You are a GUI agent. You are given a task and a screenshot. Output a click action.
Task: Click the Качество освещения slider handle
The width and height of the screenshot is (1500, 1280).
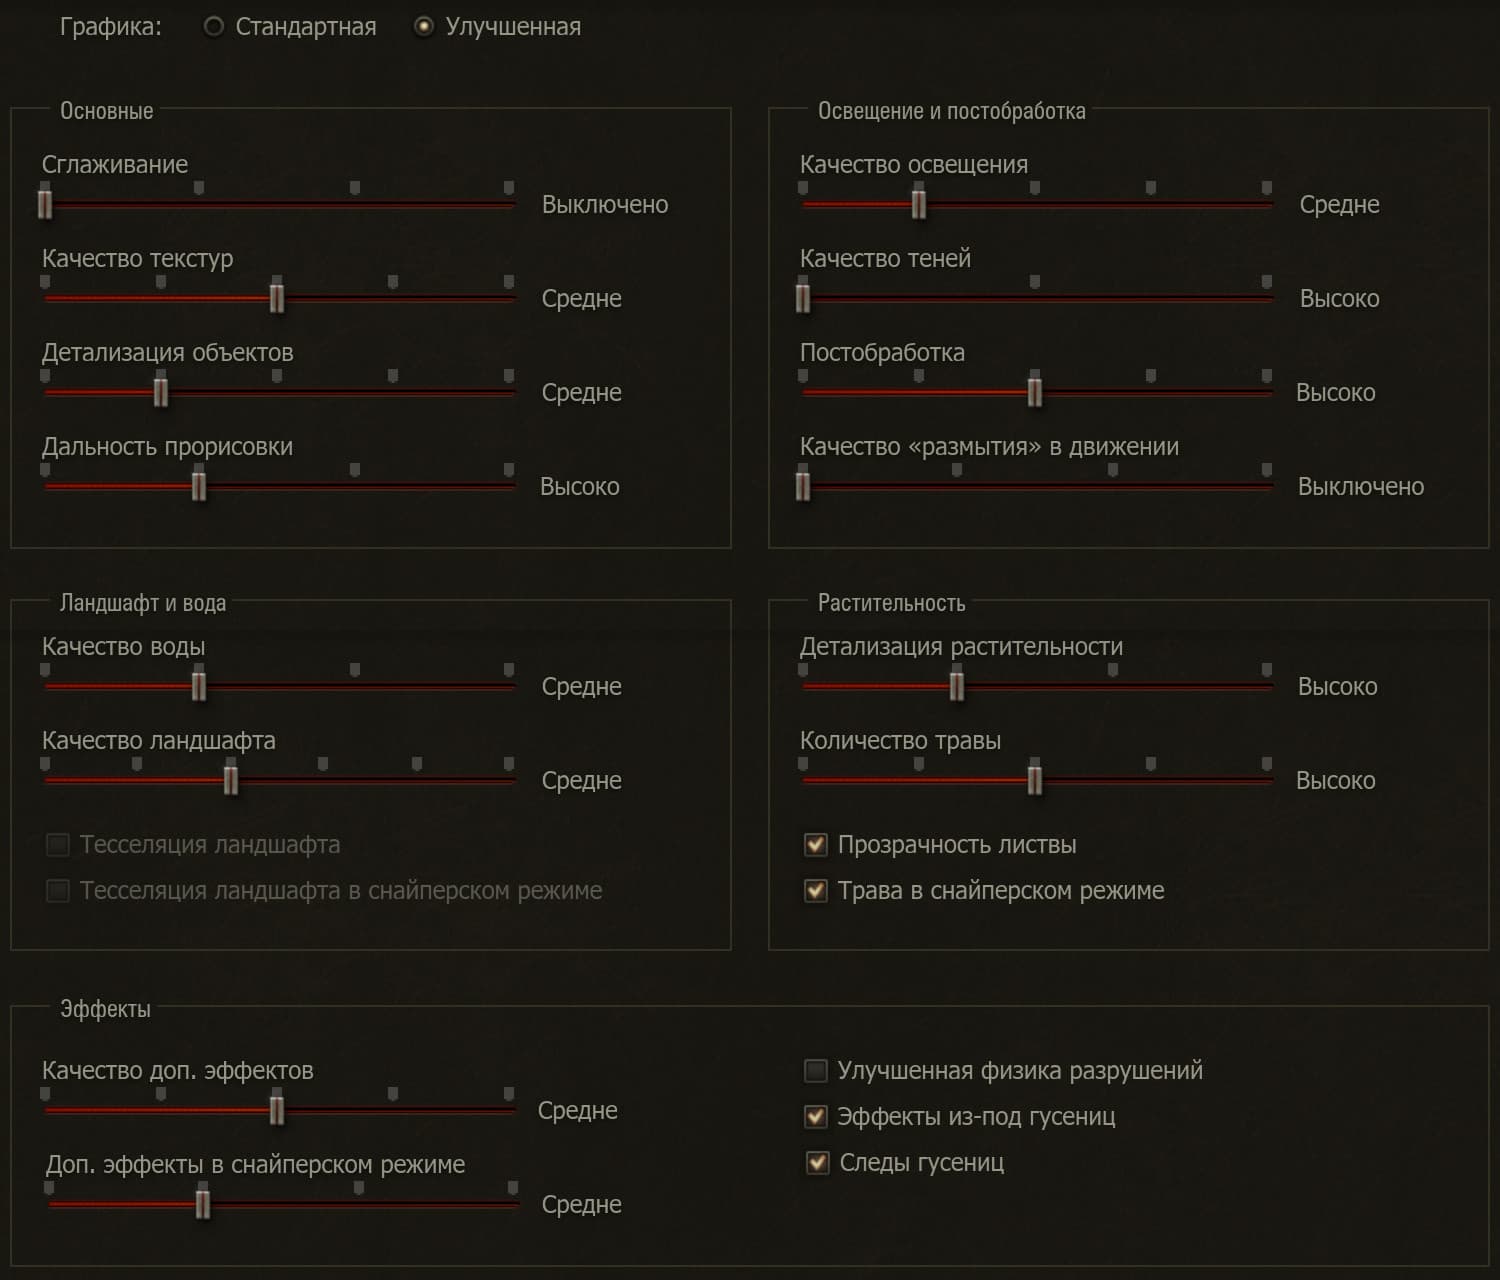click(919, 204)
